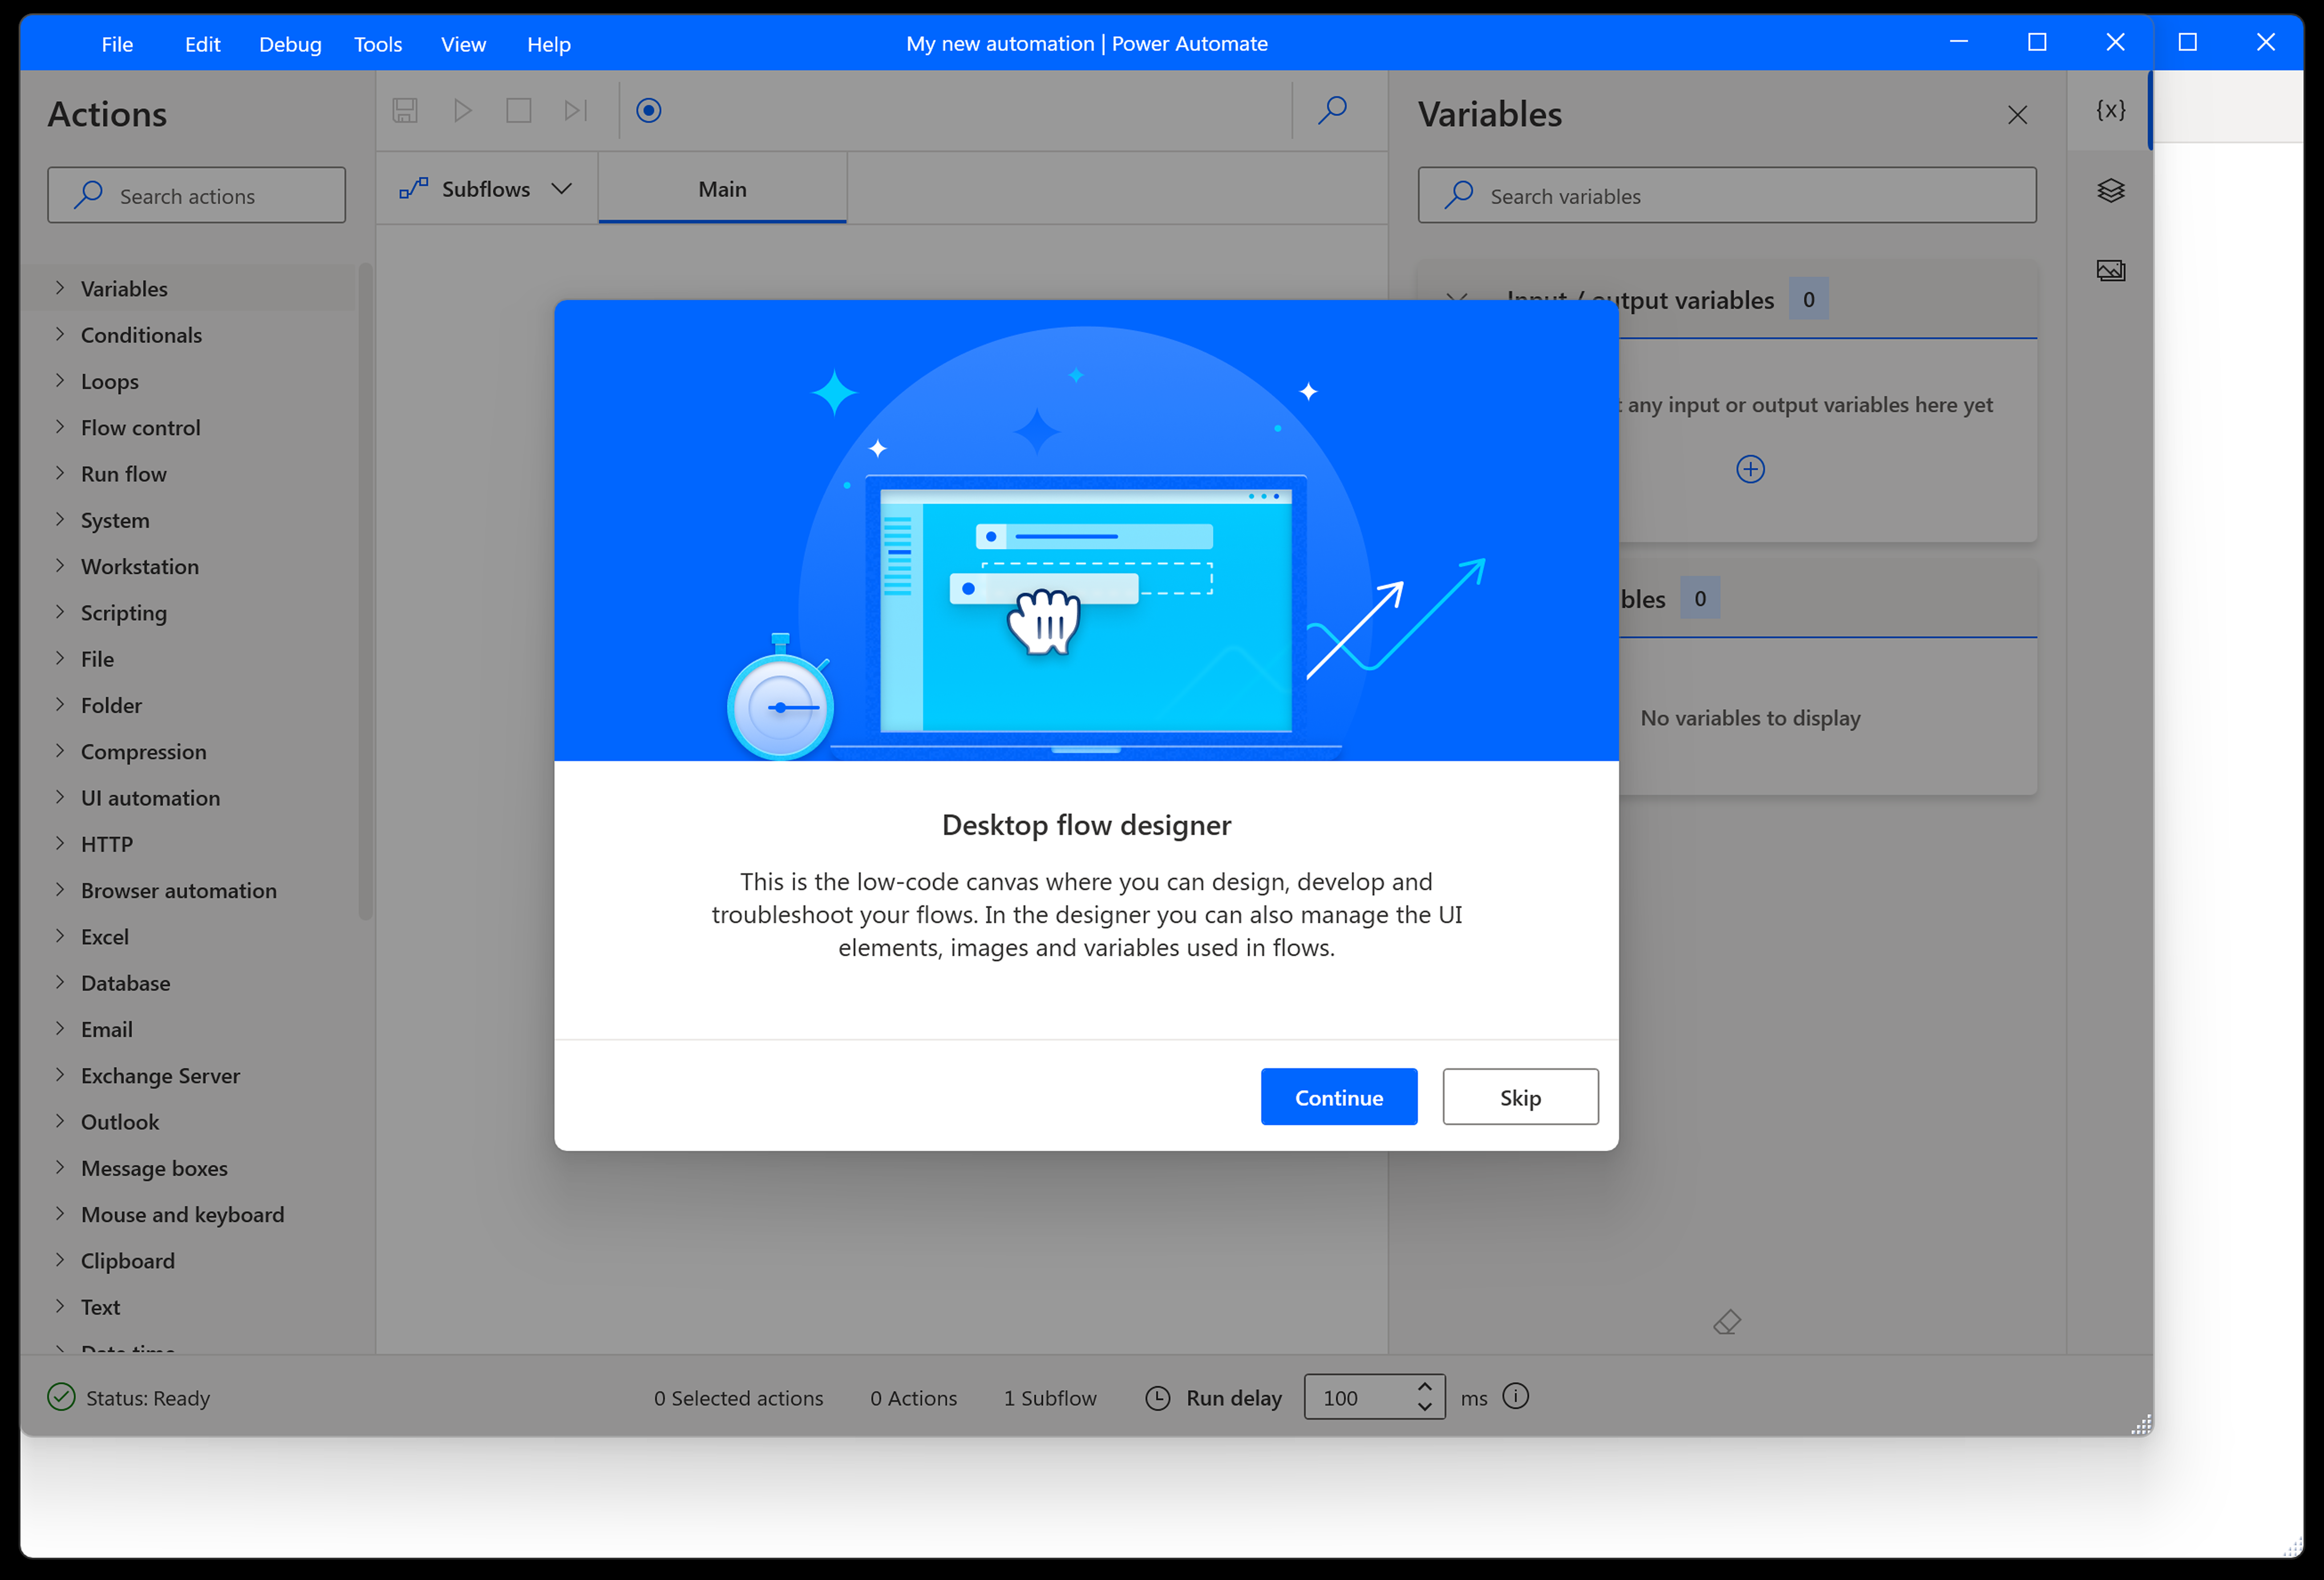This screenshot has height=1580, width=2324.
Task: Click the Save flow toolbar icon
Action: click(405, 110)
